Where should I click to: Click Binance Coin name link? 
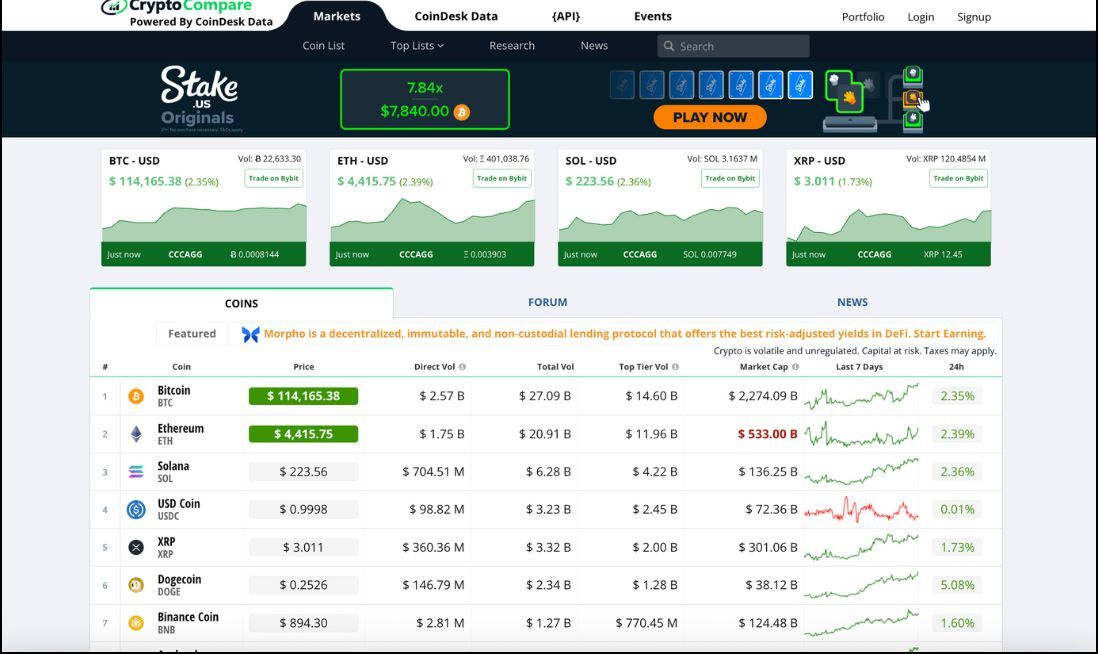(188, 618)
